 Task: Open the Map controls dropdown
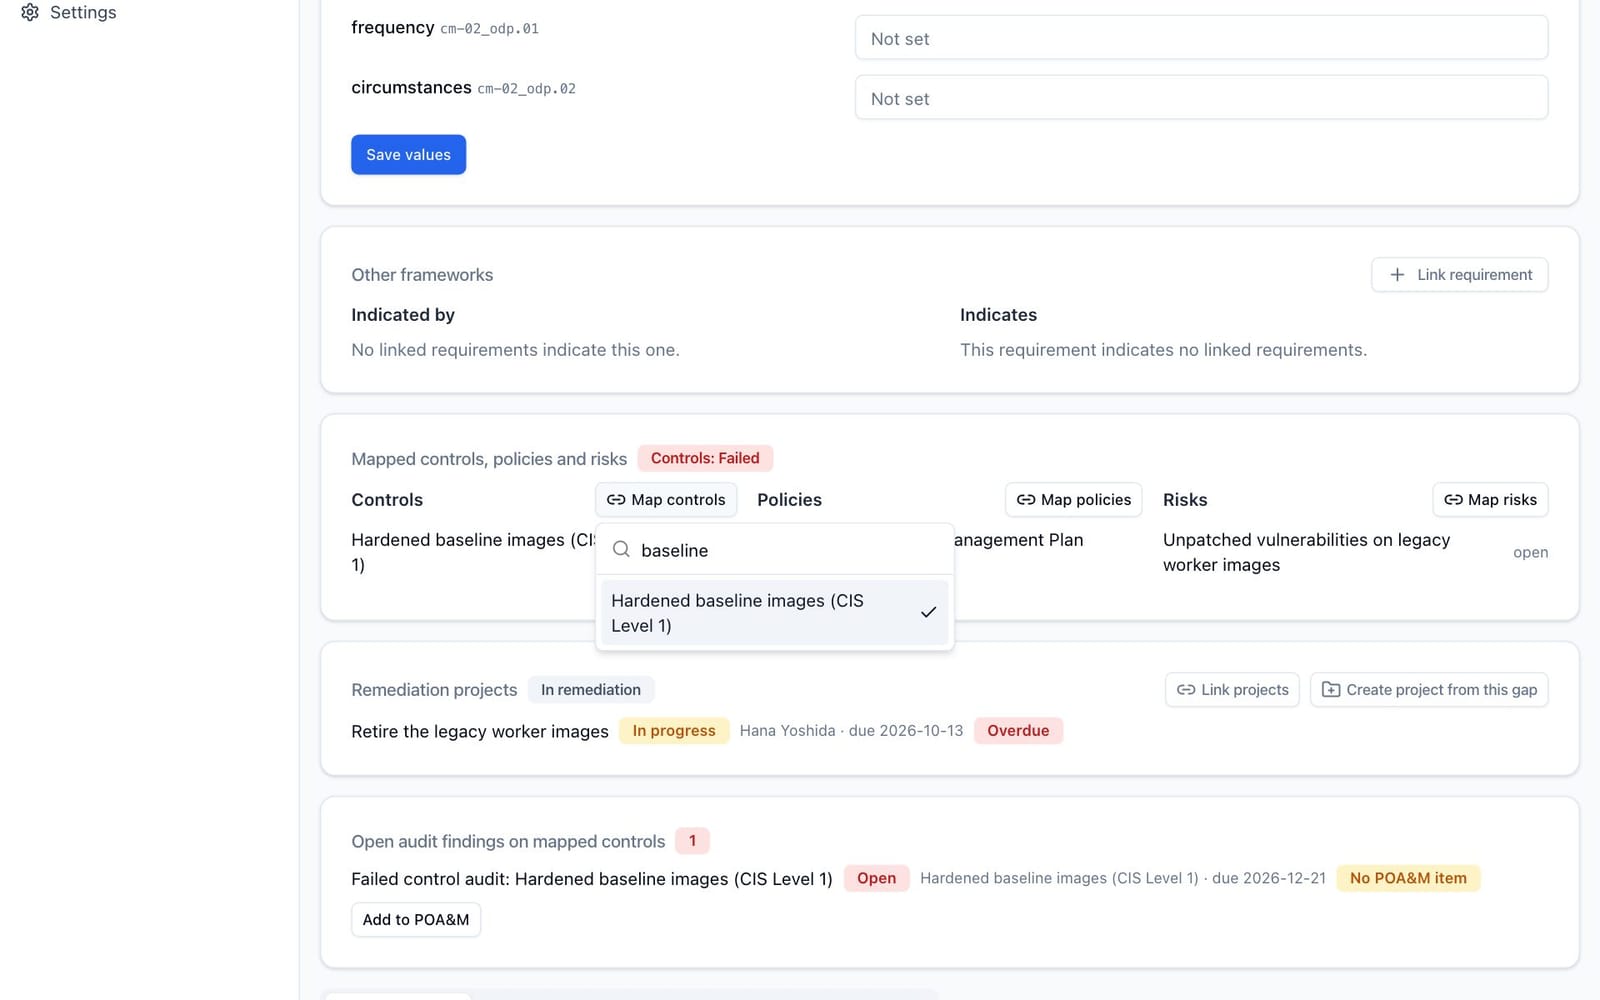pos(666,499)
